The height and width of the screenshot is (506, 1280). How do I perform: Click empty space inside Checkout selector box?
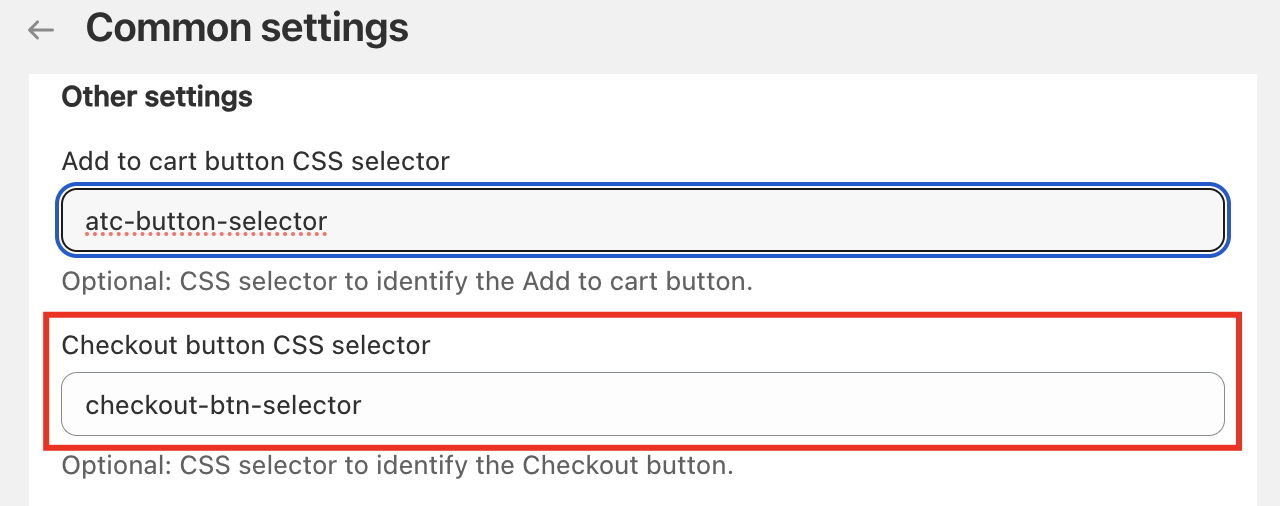click(800, 404)
